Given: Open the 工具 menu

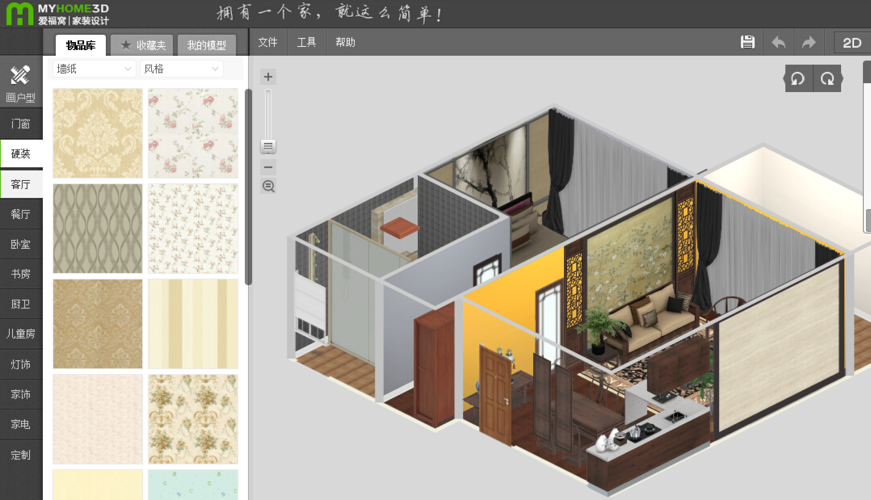Looking at the screenshot, I should (x=307, y=43).
